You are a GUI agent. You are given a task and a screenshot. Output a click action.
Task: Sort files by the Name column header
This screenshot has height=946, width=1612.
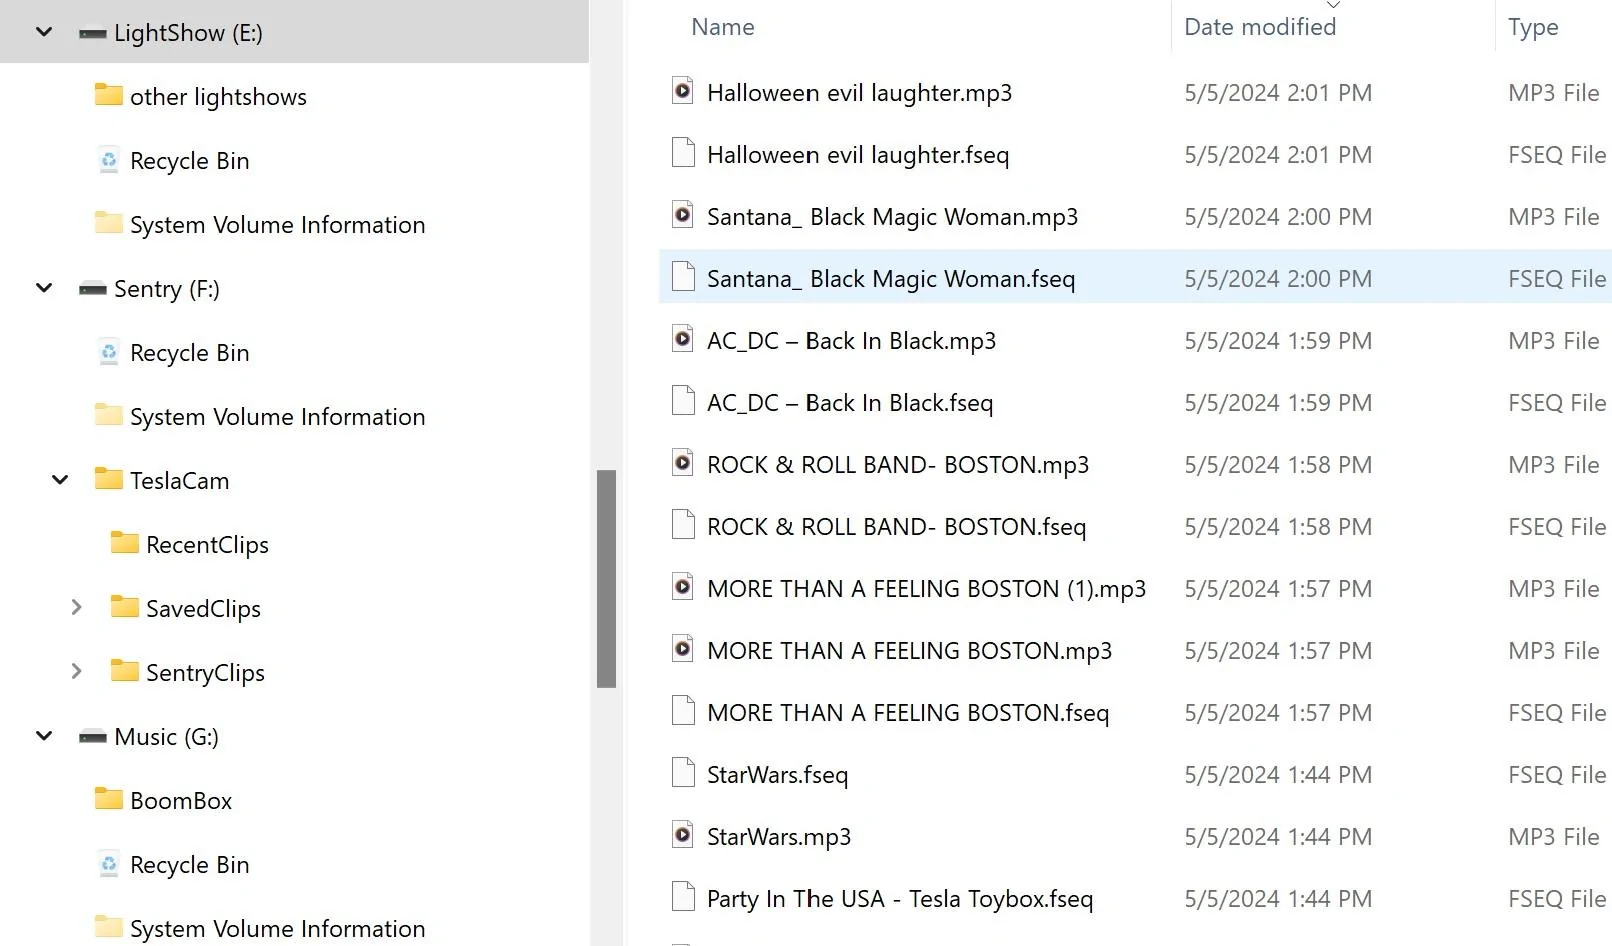pyautogui.click(x=723, y=27)
